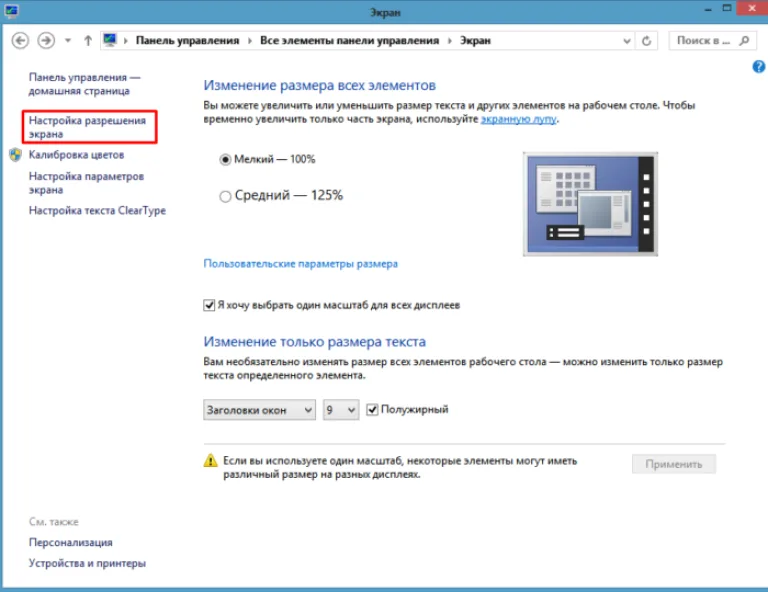Maximize the Экран window
The image size is (768, 592).
click(727, 8)
